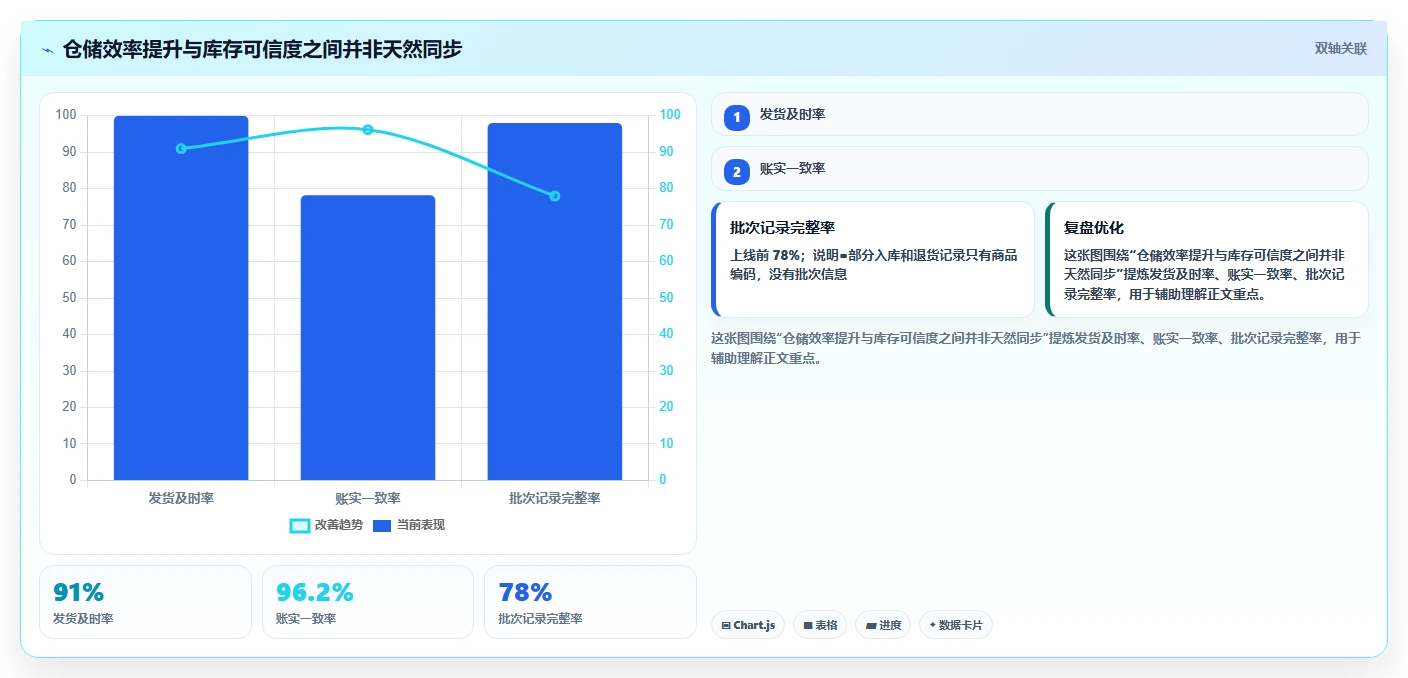The width and height of the screenshot is (1408, 678).
Task: Click the 数据卡片 tag label
Action: point(961,626)
